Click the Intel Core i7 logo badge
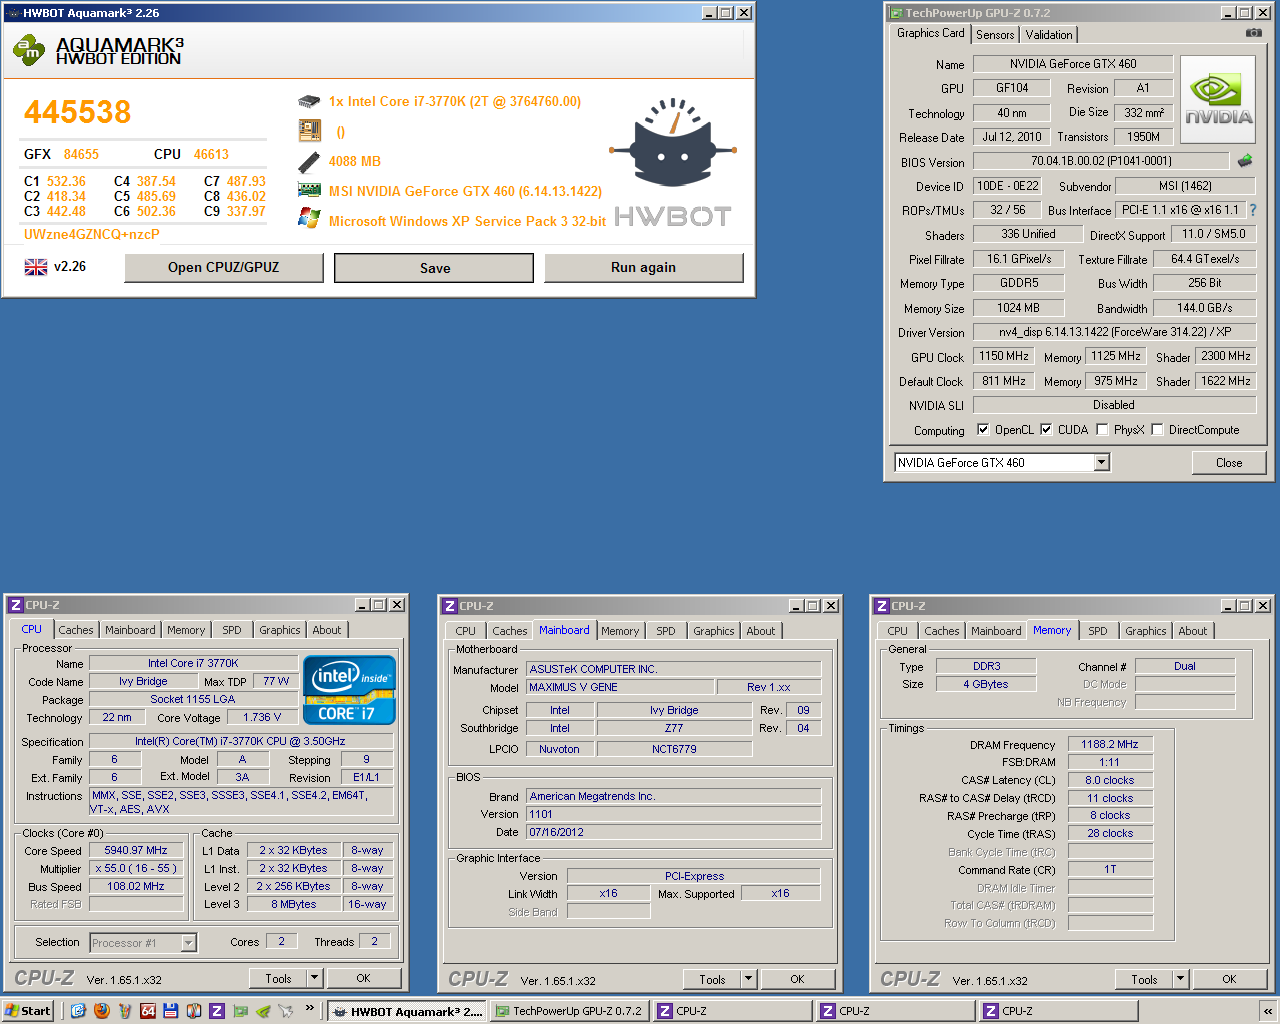Screen dimensions: 1280x1024 349,690
